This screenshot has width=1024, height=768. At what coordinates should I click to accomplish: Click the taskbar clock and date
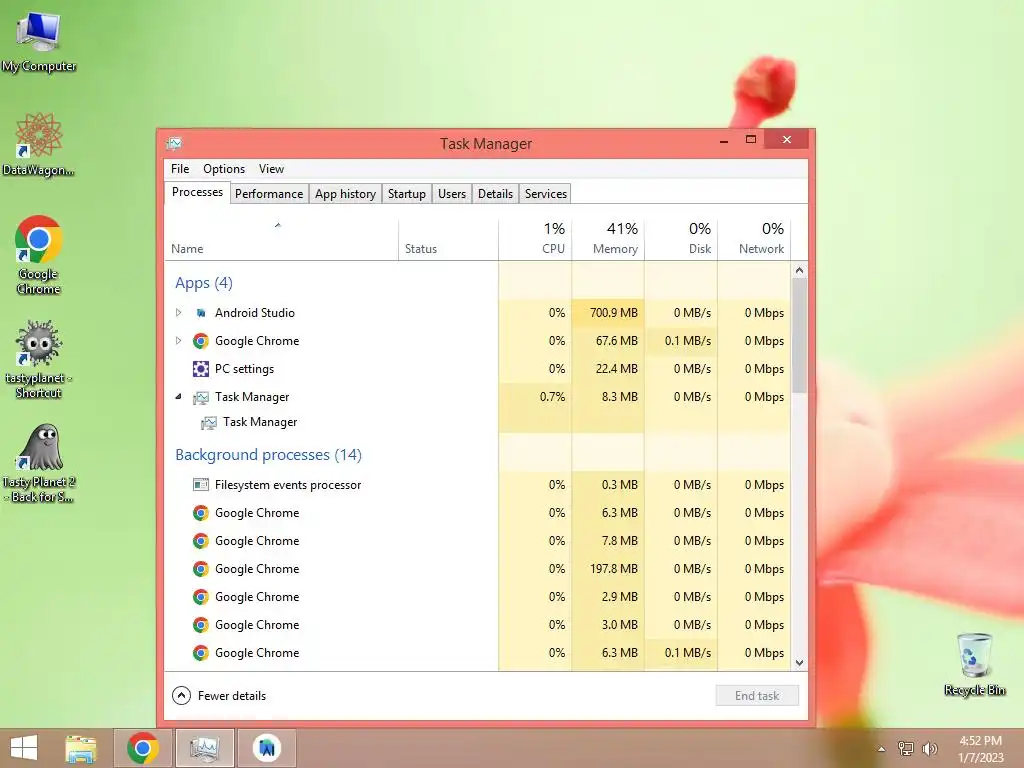click(980, 749)
